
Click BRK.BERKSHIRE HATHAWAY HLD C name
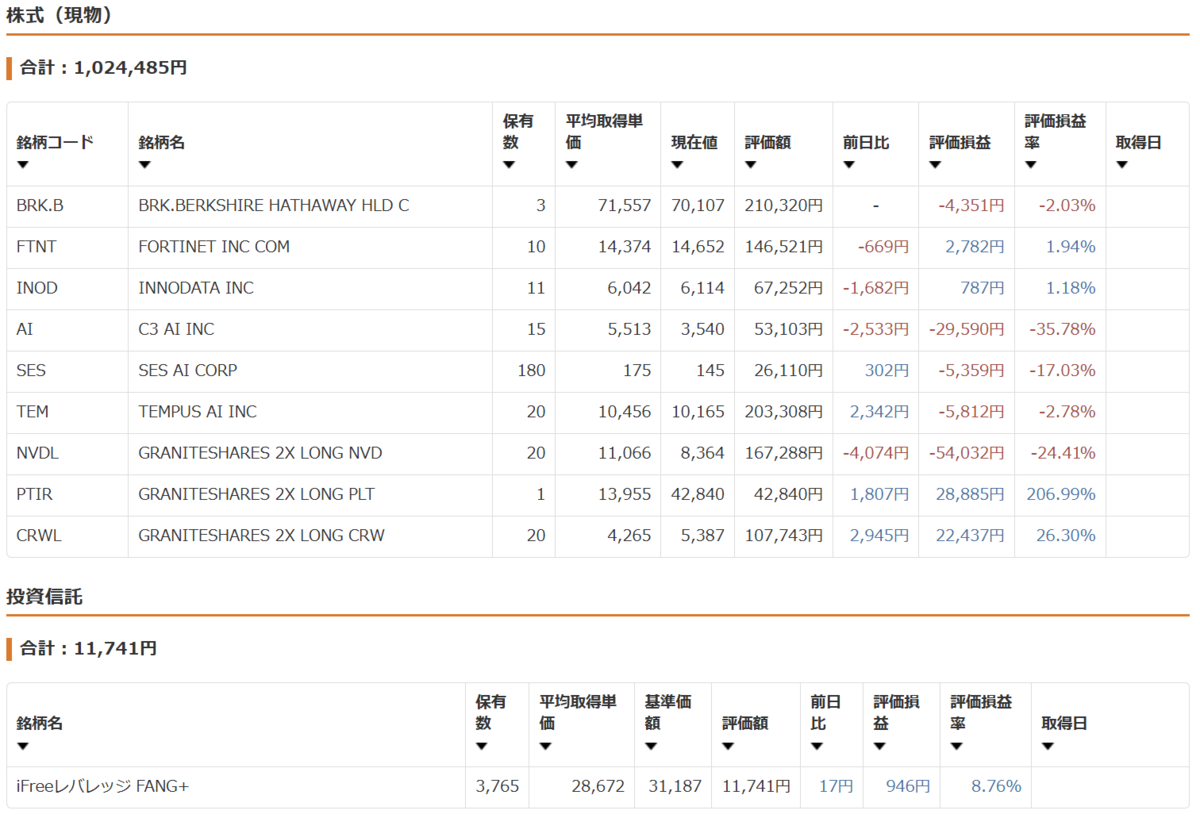click(x=274, y=205)
